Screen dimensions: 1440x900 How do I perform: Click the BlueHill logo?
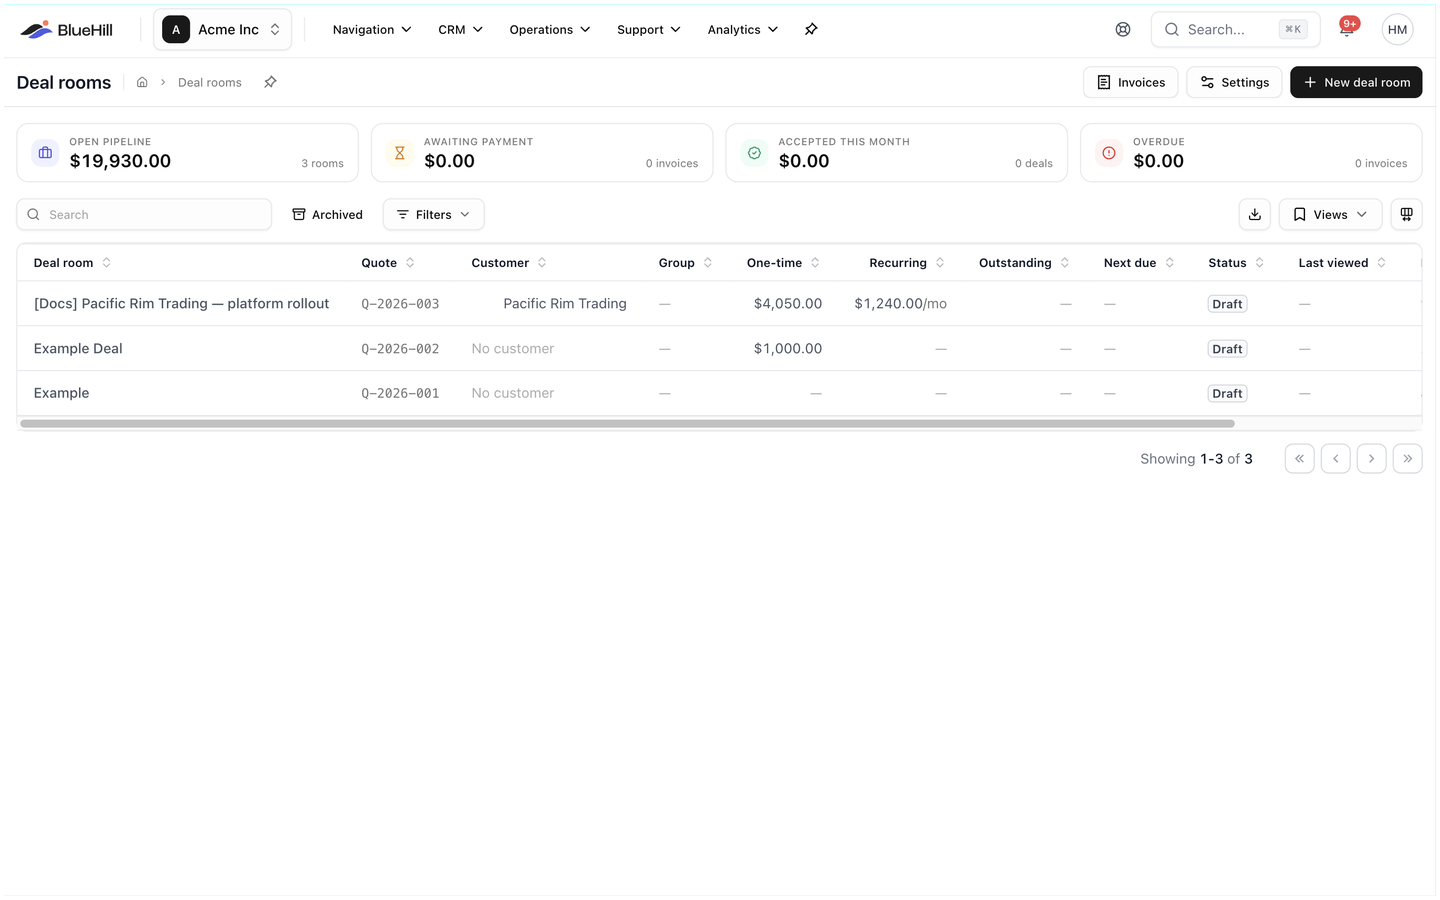tap(66, 30)
